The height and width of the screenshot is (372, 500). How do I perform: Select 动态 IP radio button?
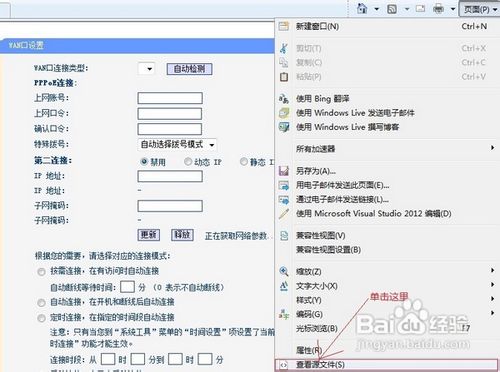point(188,162)
